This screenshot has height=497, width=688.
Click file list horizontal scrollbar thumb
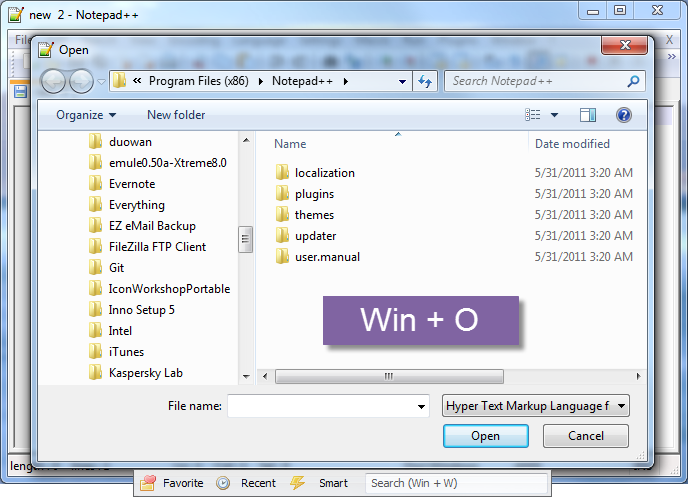(389, 376)
